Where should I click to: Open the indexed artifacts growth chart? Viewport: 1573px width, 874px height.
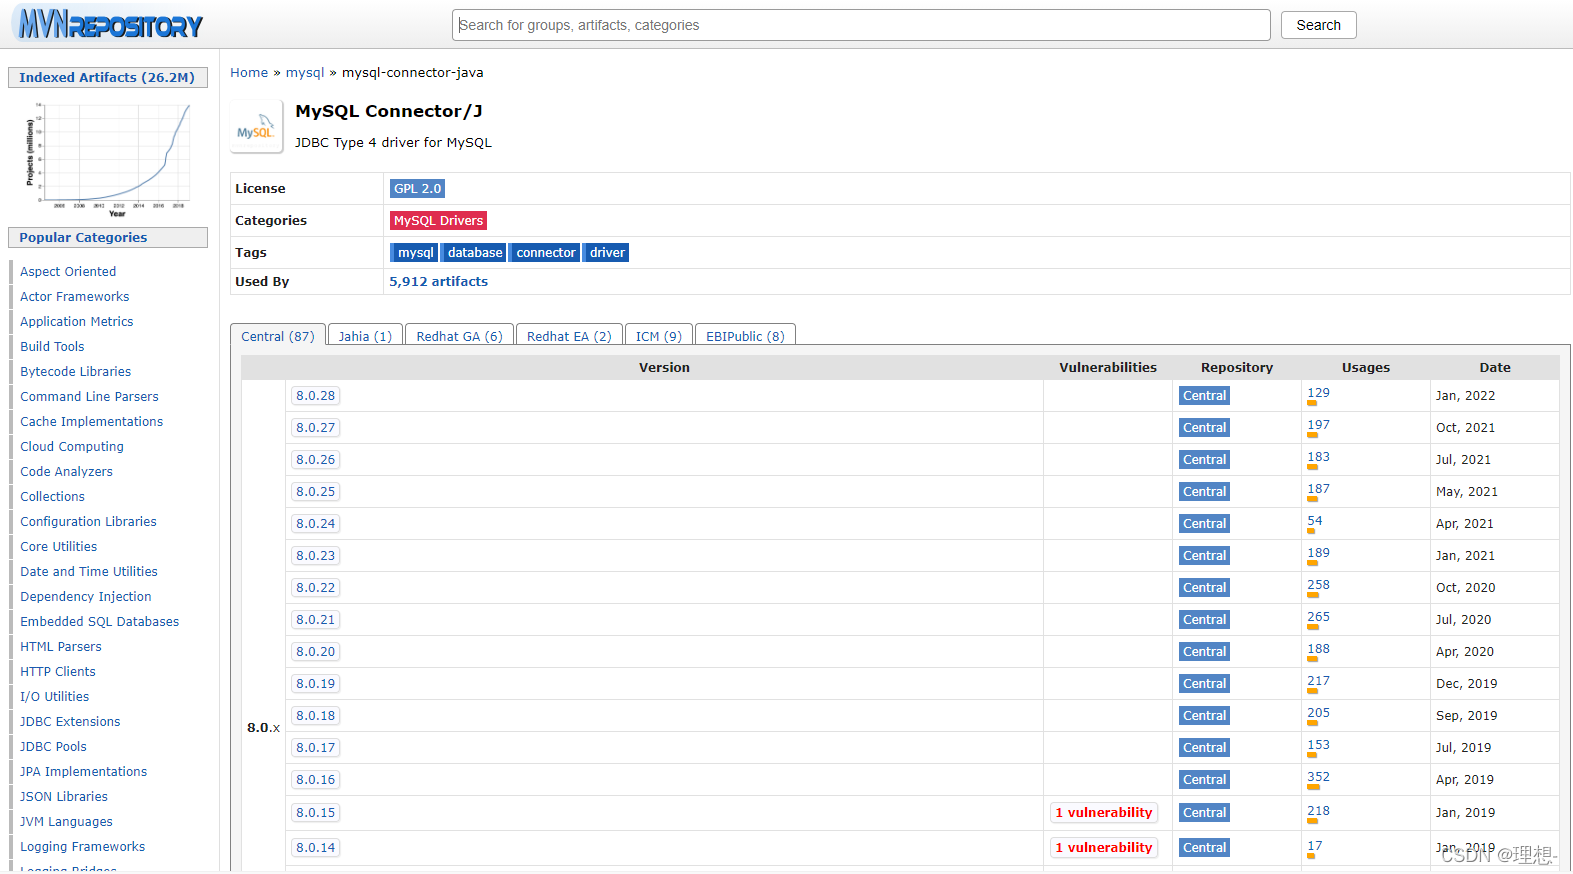(x=108, y=158)
